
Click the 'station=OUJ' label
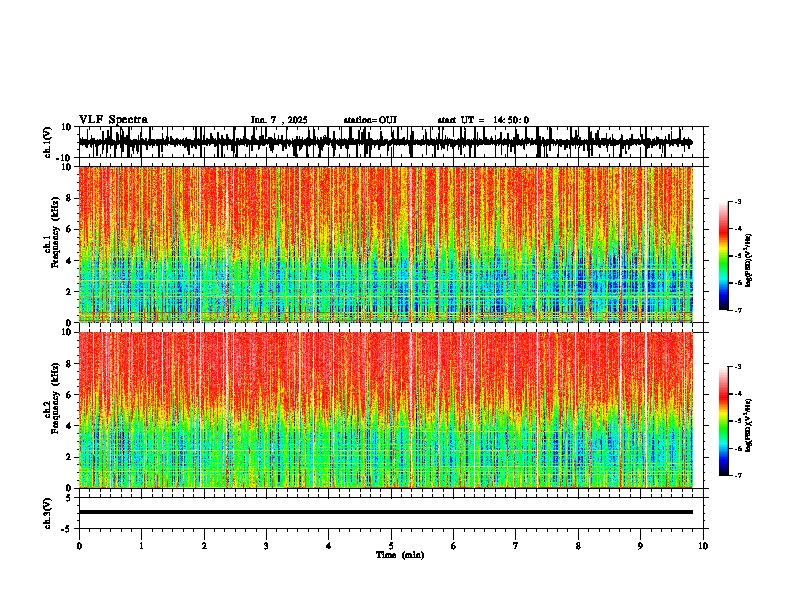point(370,120)
